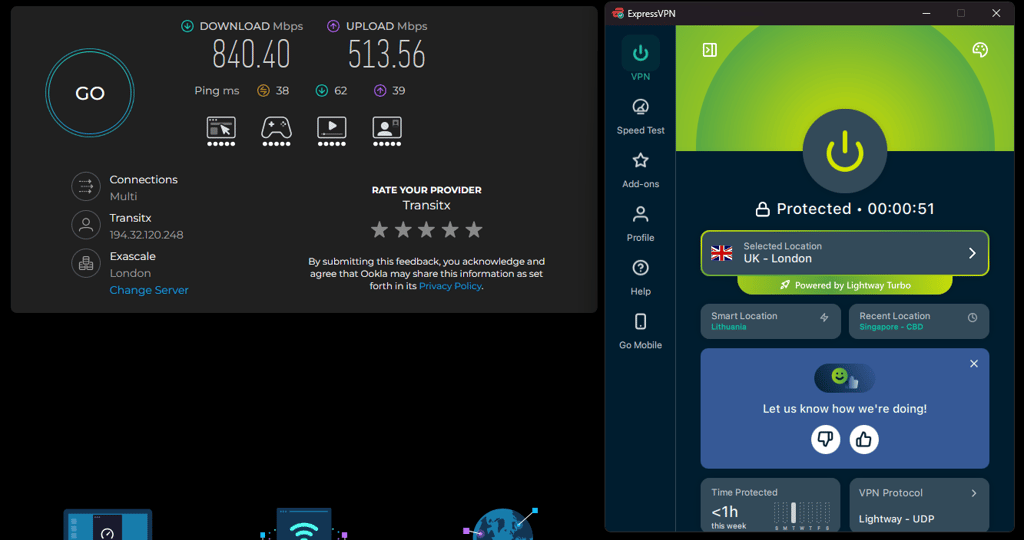
Task: Close the ExpressVPN window
Action: 996,13
